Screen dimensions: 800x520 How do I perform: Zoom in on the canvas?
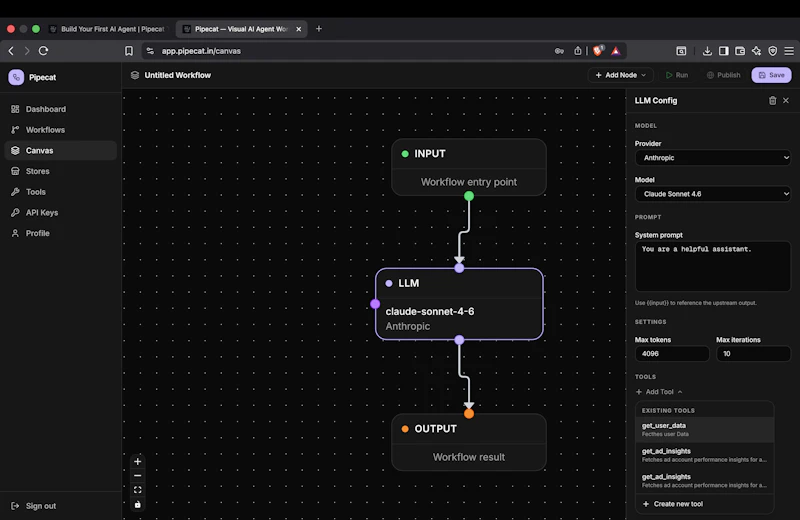137,461
